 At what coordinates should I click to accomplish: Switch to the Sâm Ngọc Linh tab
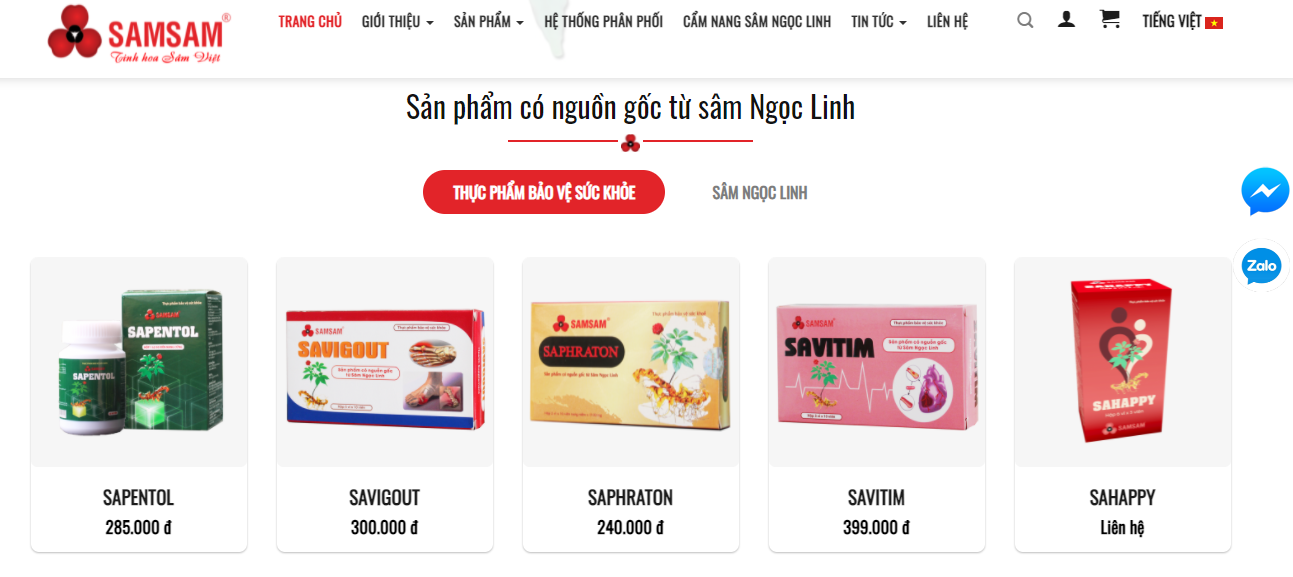[760, 193]
